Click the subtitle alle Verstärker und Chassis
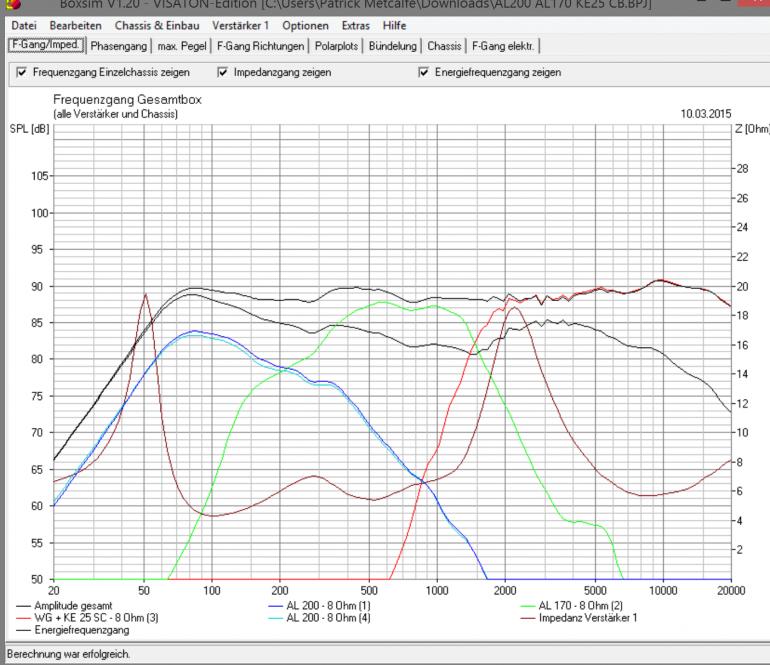 point(115,114)
